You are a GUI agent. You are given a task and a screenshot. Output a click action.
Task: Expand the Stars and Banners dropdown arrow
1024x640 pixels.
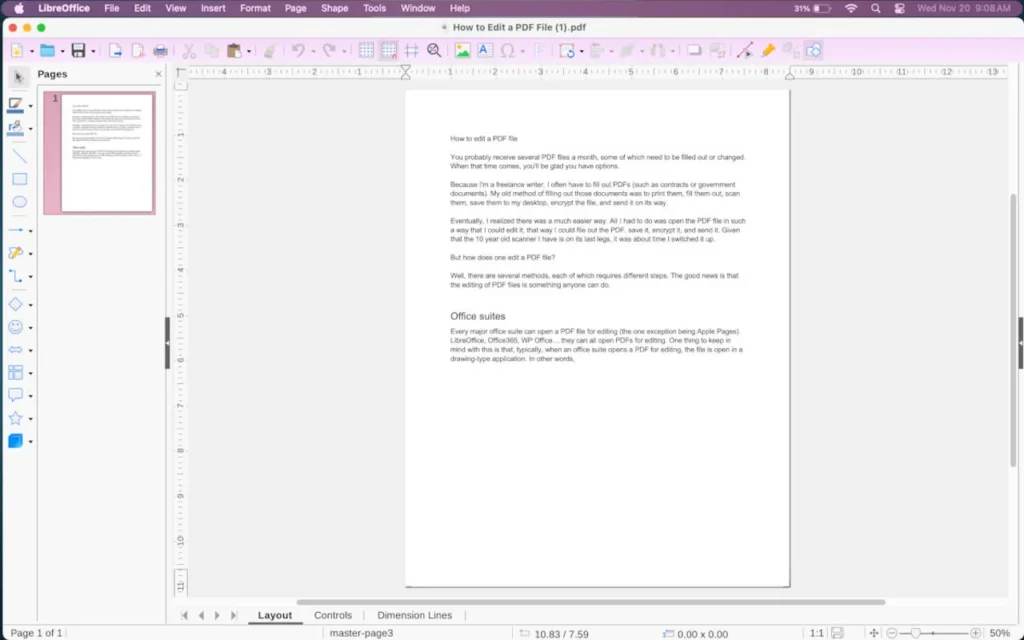[x=30, y=419]
